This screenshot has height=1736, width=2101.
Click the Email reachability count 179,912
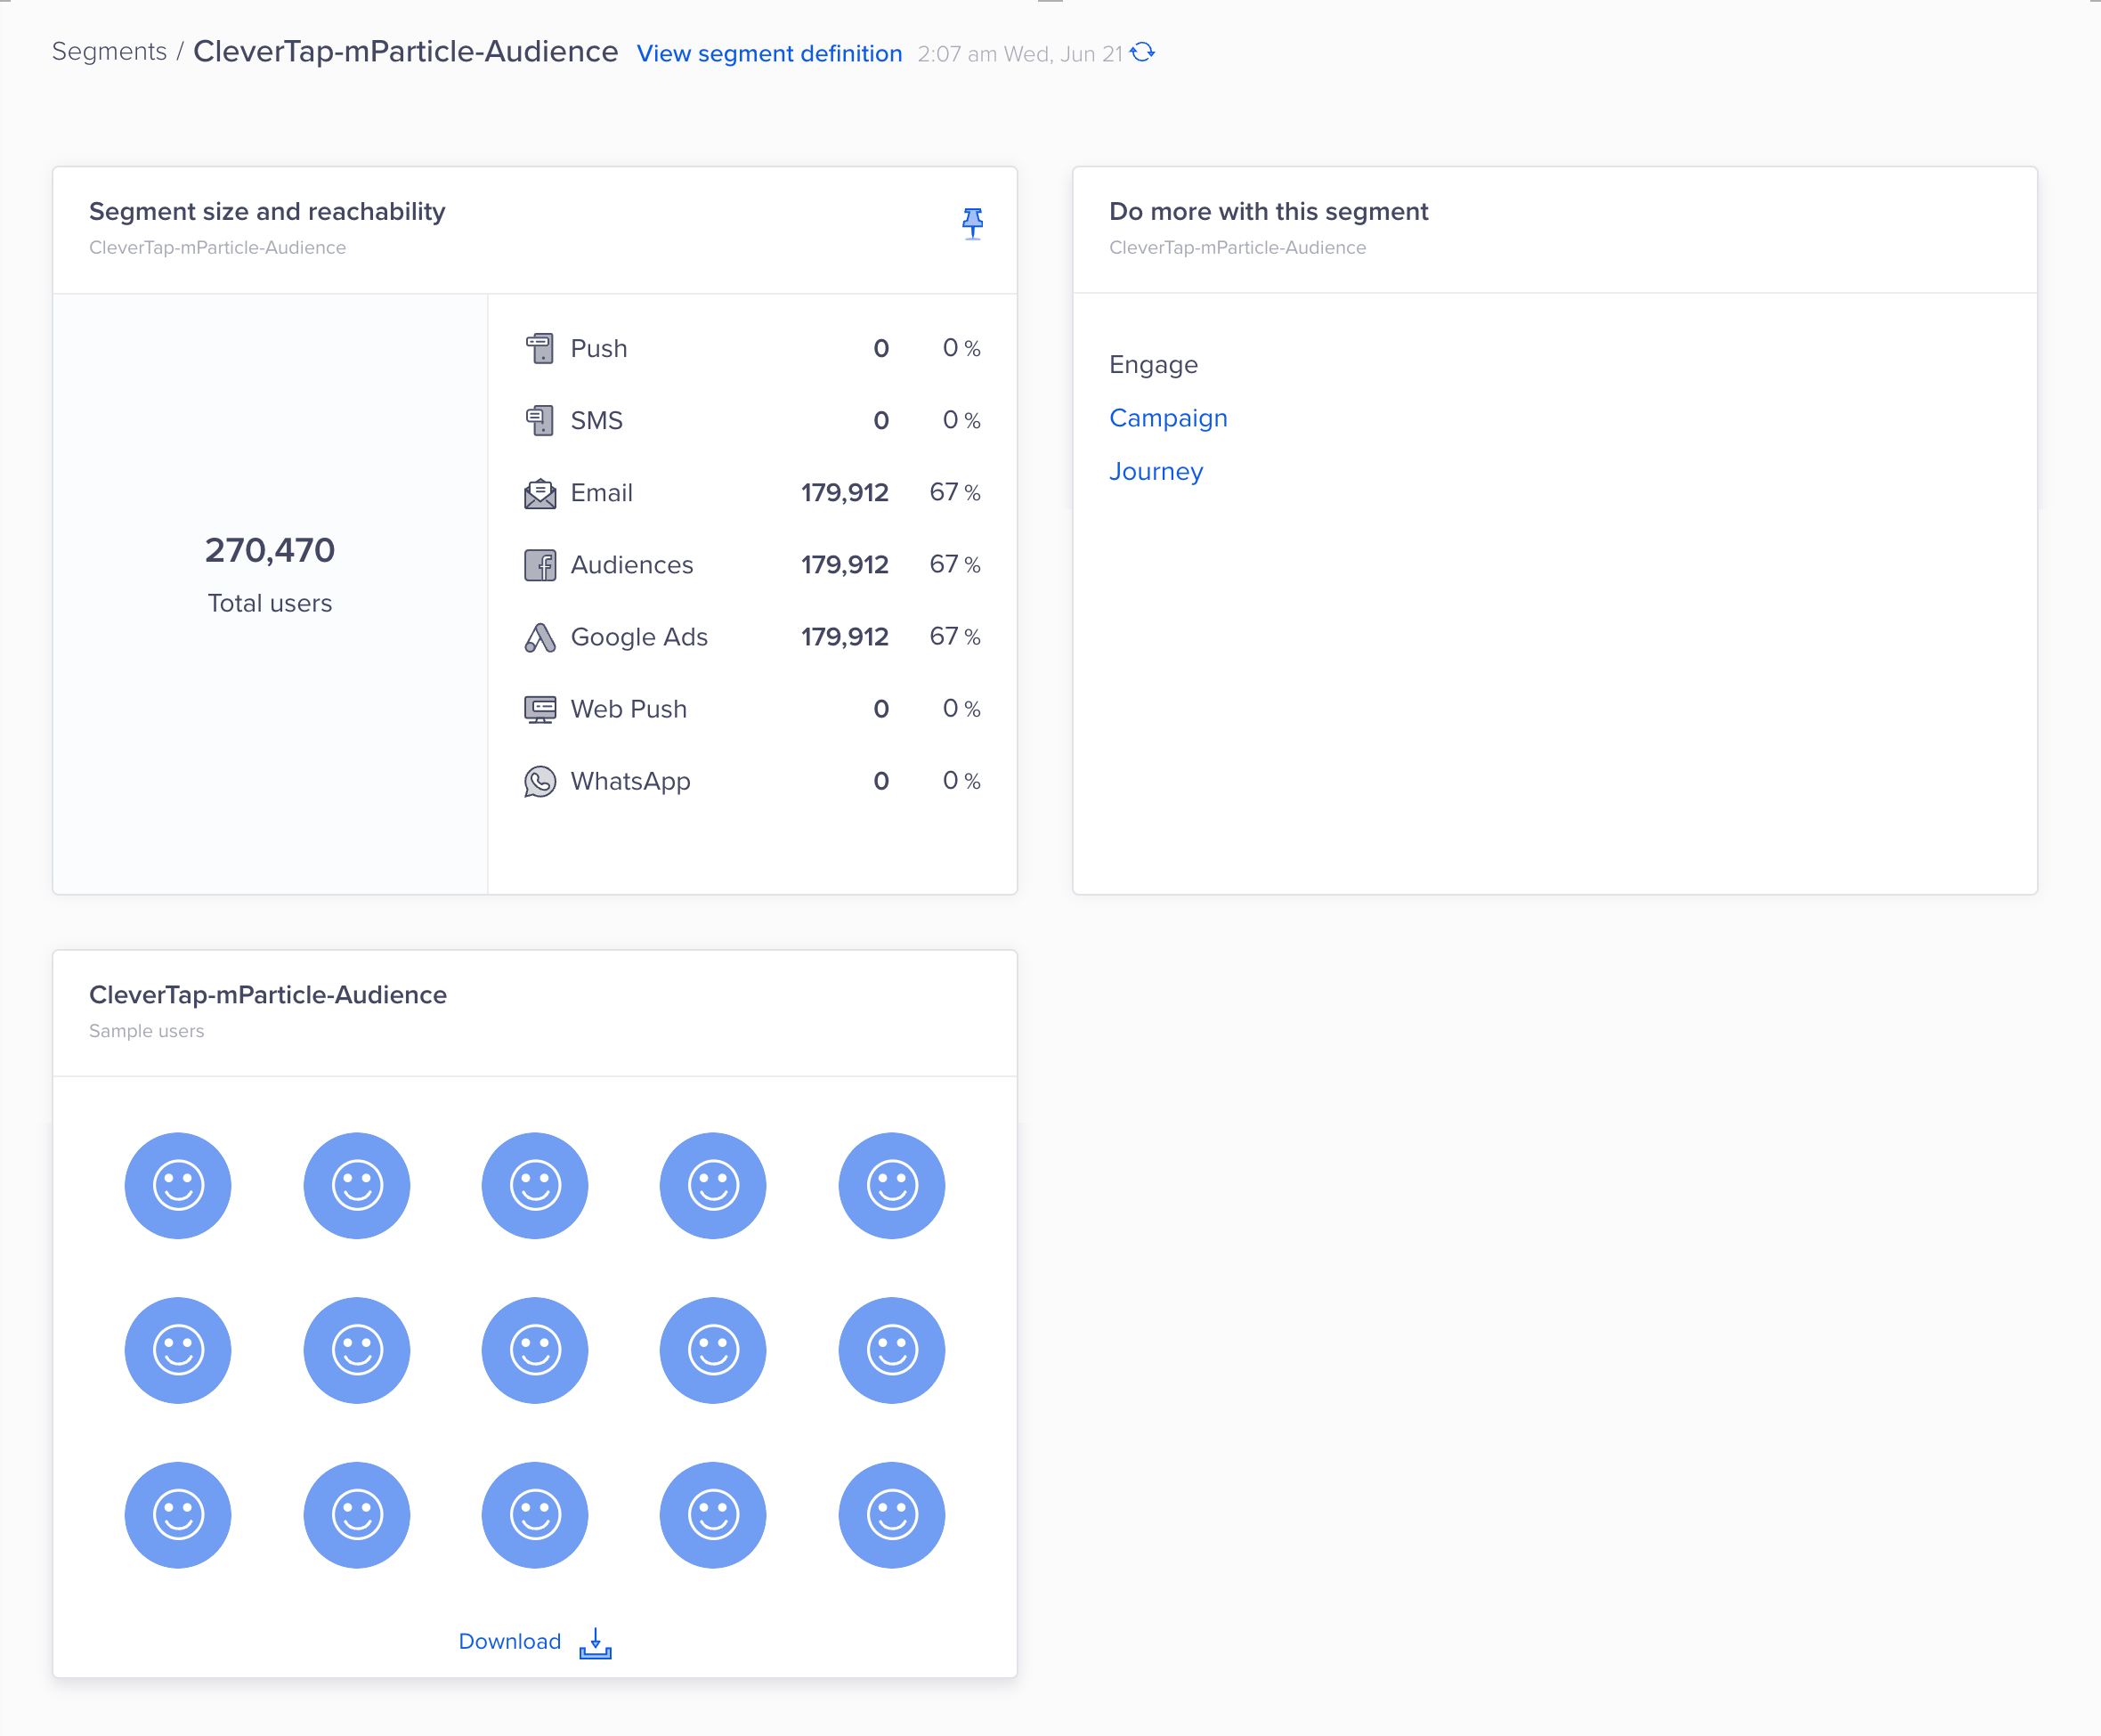(x=845, y=492)
